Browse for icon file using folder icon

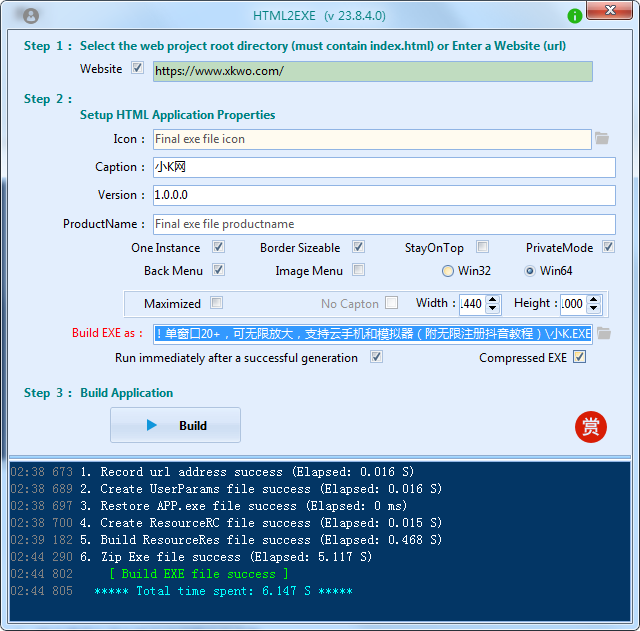(602, 138)
